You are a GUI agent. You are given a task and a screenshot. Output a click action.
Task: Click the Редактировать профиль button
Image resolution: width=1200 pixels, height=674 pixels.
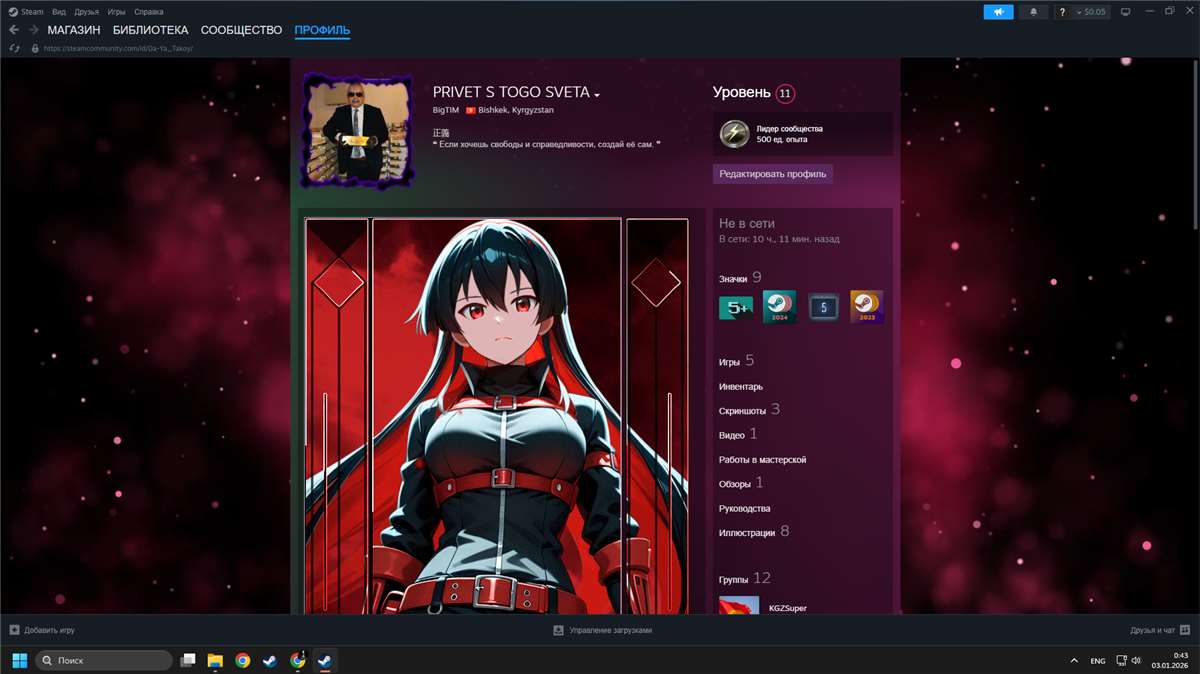tap(772, 174)
